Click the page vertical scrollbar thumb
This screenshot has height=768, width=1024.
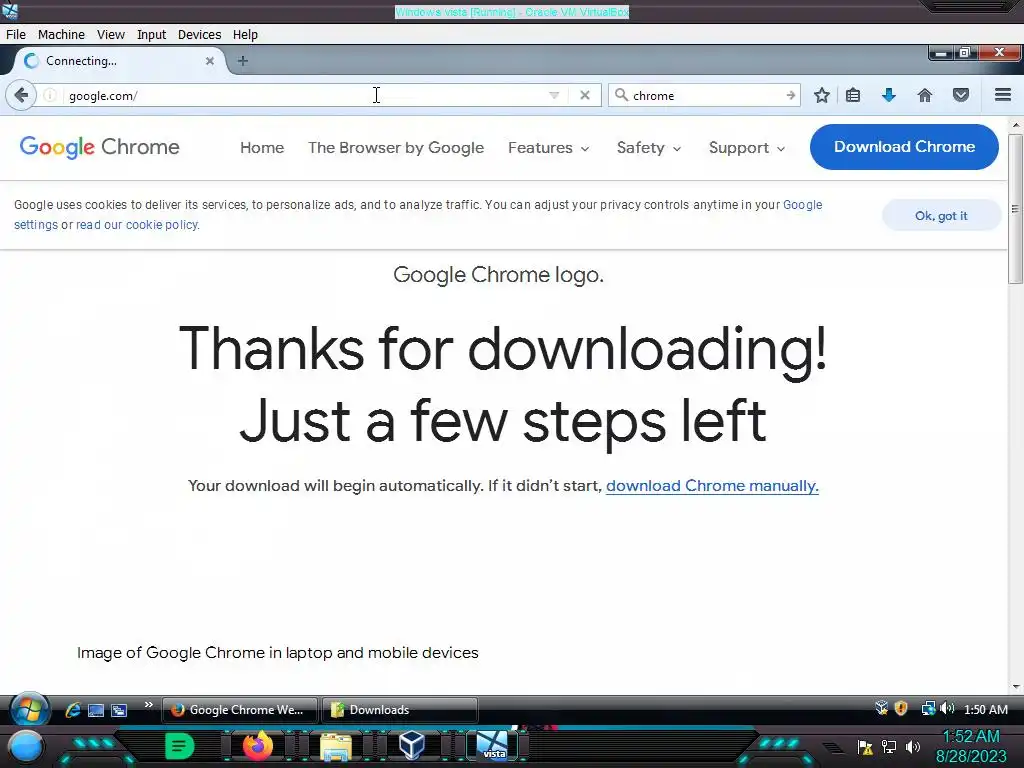click(1015, 209)
